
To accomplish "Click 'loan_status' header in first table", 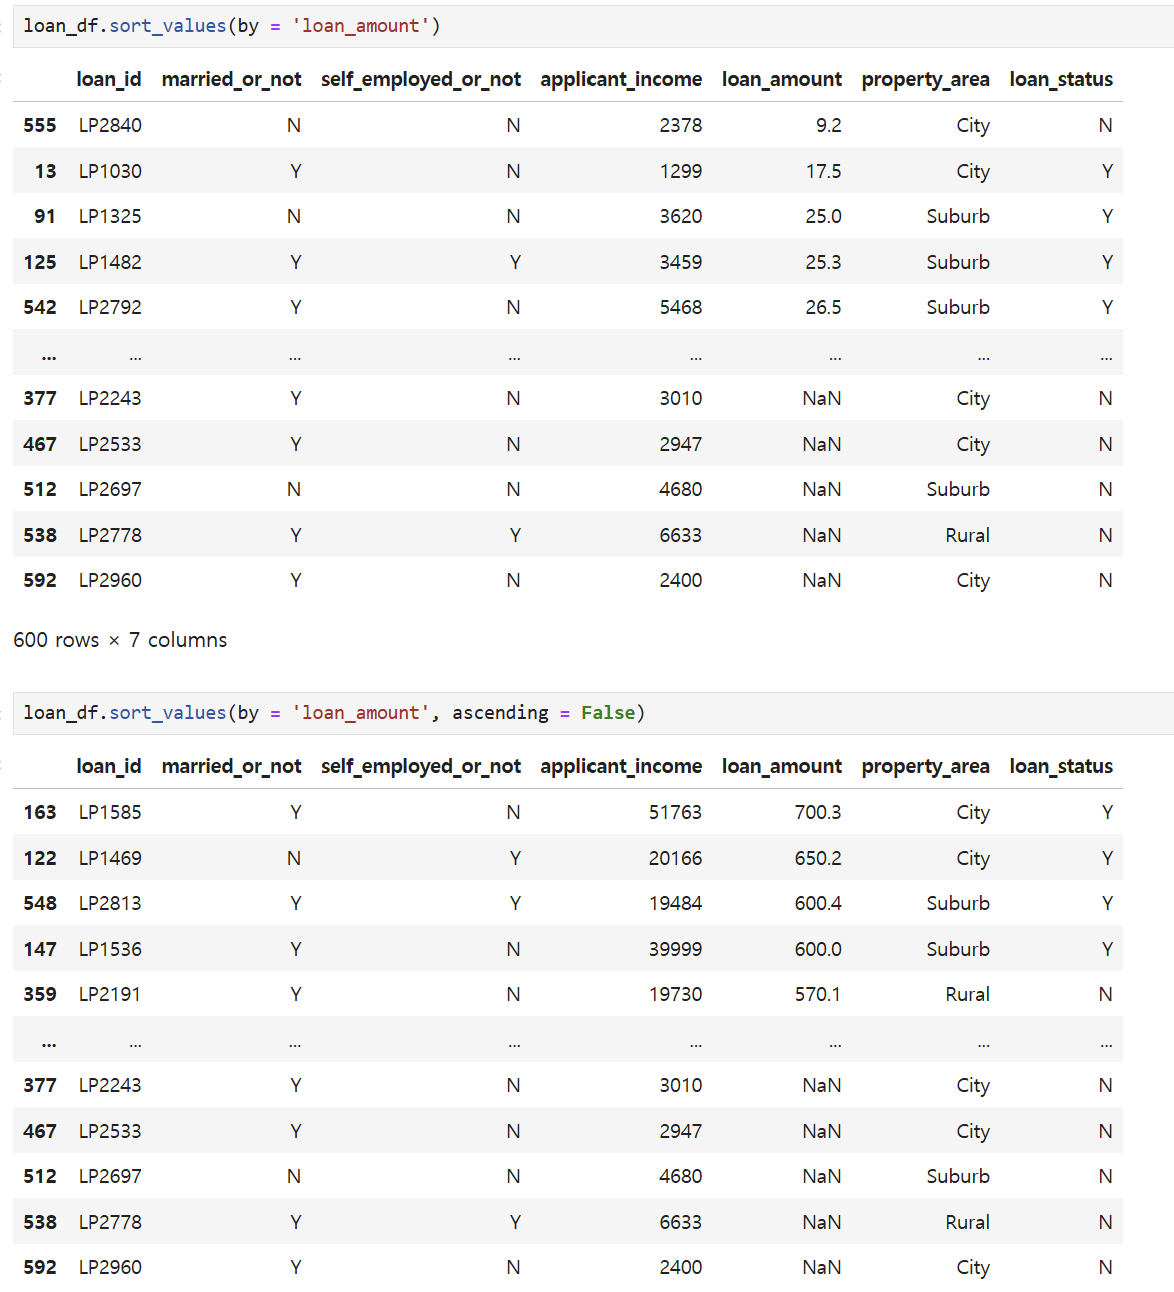I will pos(1061,79).
